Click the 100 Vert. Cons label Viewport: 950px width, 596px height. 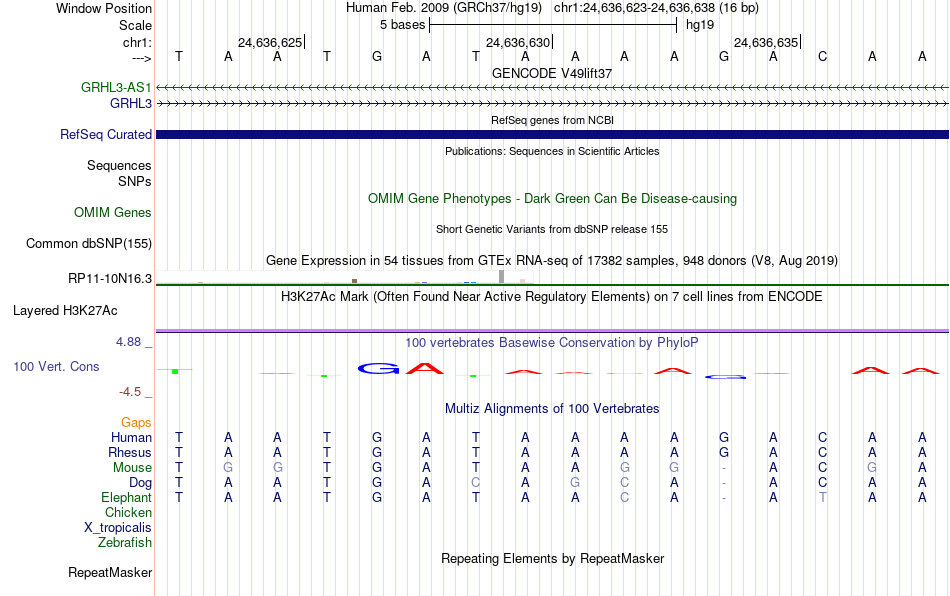[x=56, y=366]
